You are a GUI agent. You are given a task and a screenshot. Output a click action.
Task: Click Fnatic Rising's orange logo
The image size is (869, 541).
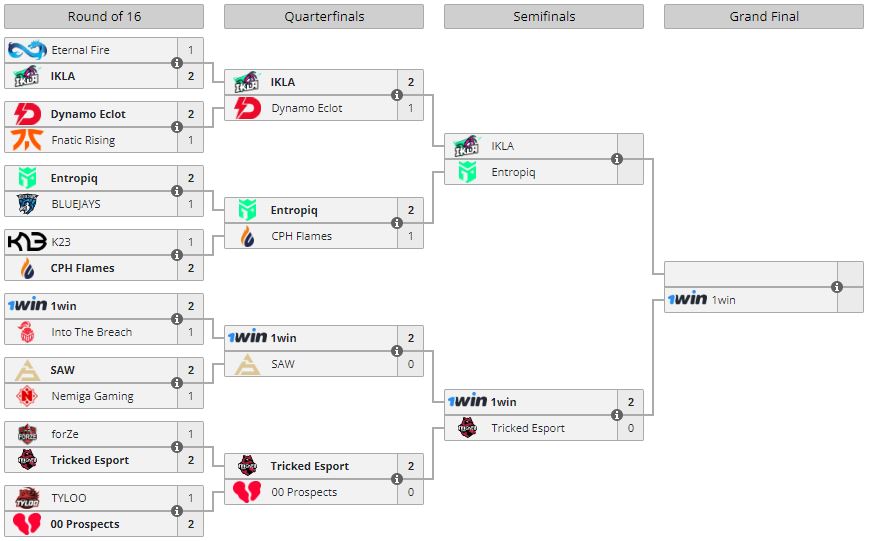(27, 140)
